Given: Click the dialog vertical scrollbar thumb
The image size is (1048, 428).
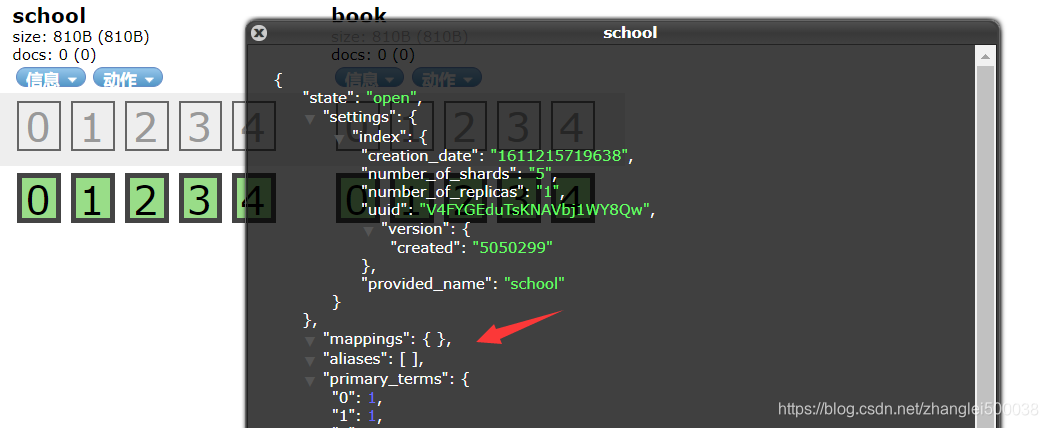Looking at the screenshot, I should (x=985, y=247).
